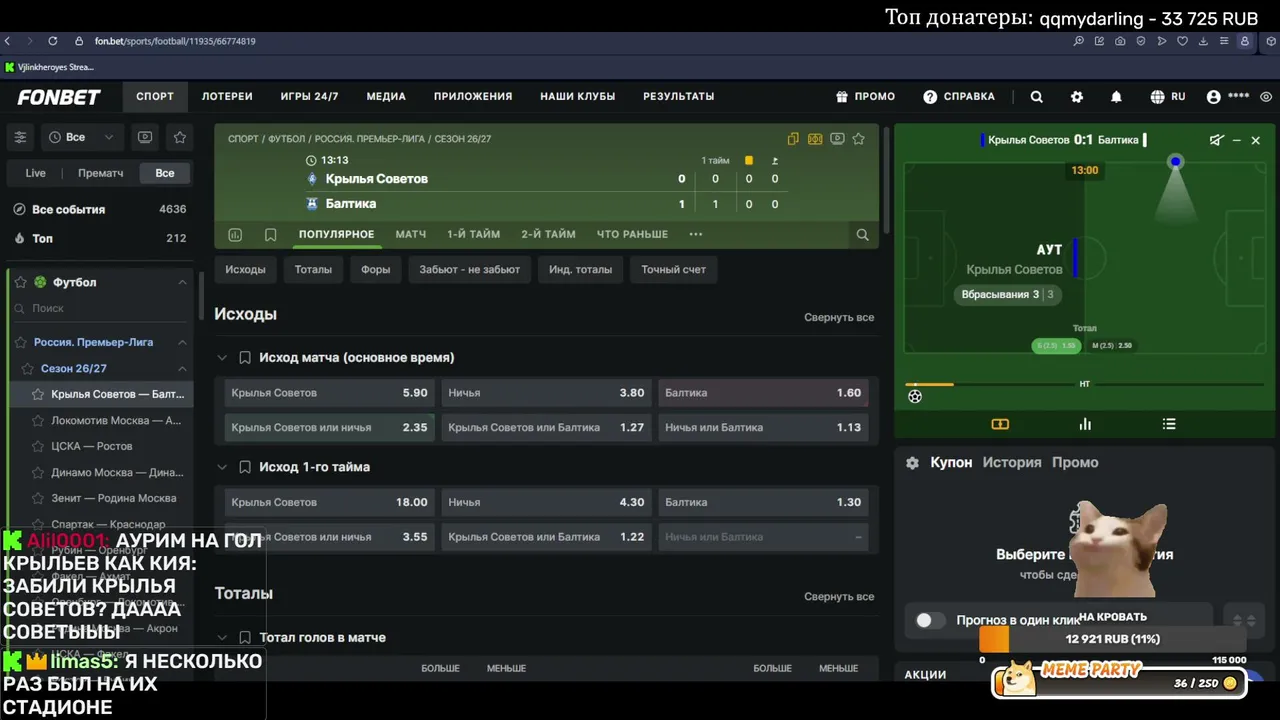
Task: Select the Live filter
Action: [36, 173]
